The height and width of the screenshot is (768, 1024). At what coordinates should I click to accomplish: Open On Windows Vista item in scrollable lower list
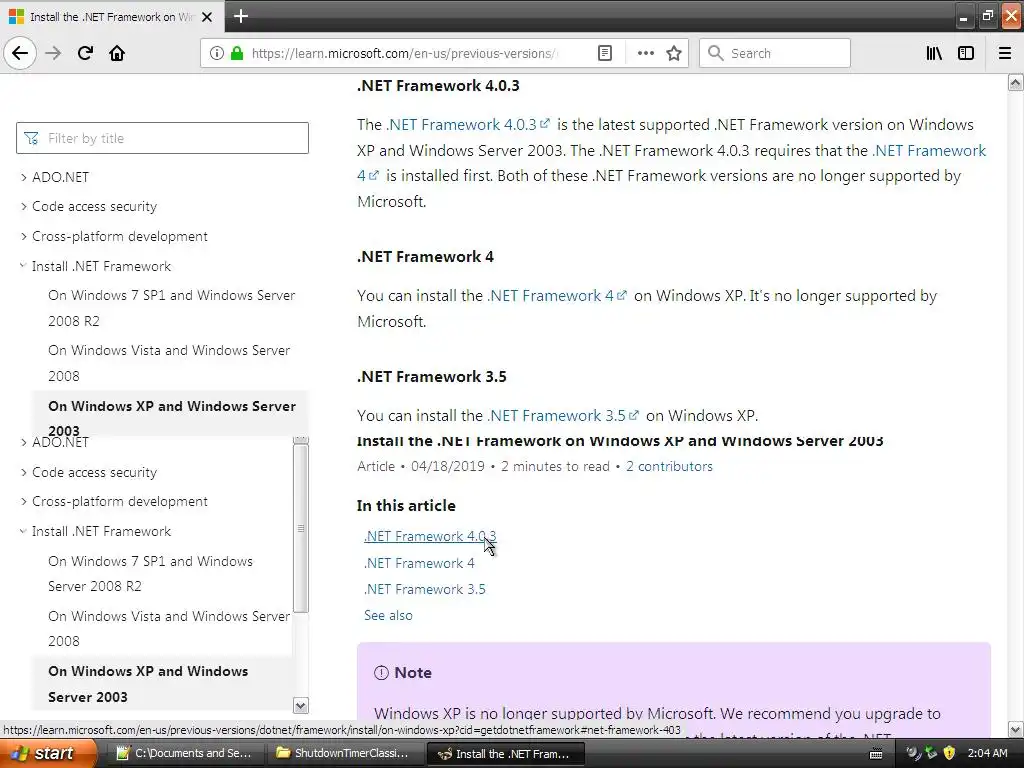[168, 628]
